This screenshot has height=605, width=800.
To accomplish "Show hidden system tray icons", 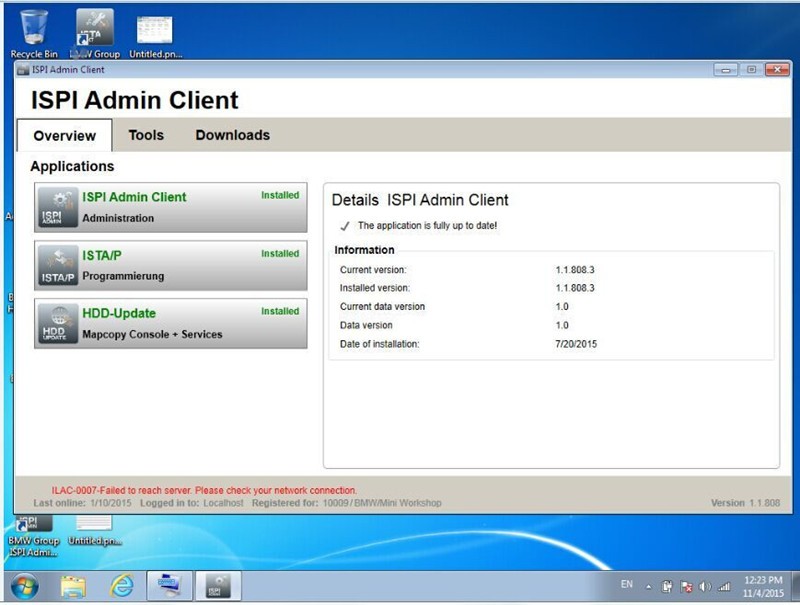I will pyautogui.click(x=649, y=587).
